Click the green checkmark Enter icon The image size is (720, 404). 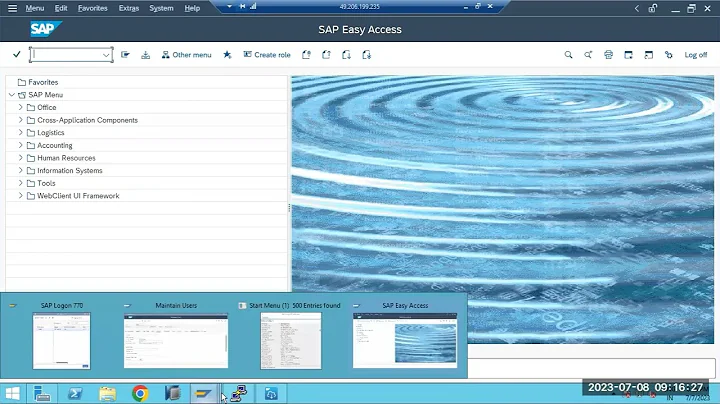17,54
